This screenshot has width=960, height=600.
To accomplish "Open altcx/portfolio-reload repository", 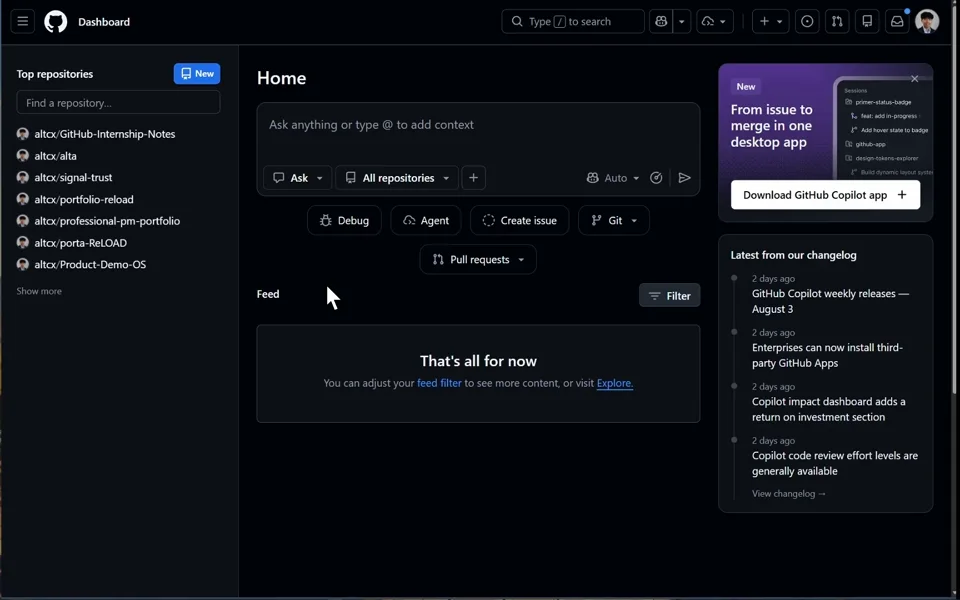I will point(84,200).
